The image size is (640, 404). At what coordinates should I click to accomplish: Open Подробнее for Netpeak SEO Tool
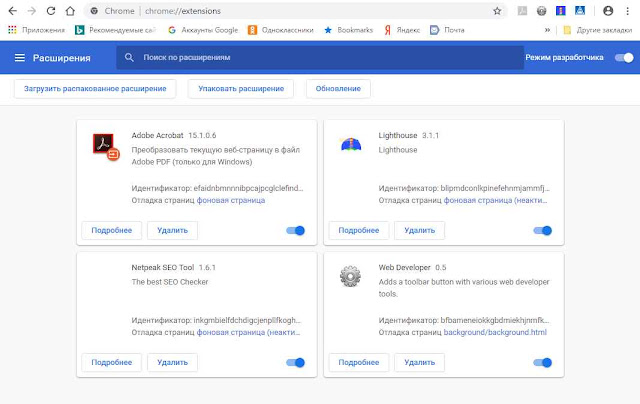(111, 362)
